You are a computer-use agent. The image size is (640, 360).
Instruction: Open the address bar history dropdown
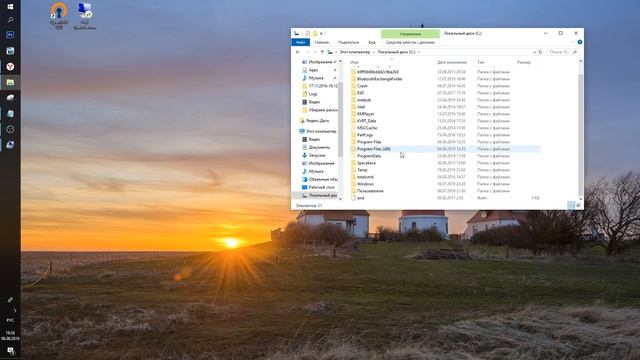(x=534, y=52)
